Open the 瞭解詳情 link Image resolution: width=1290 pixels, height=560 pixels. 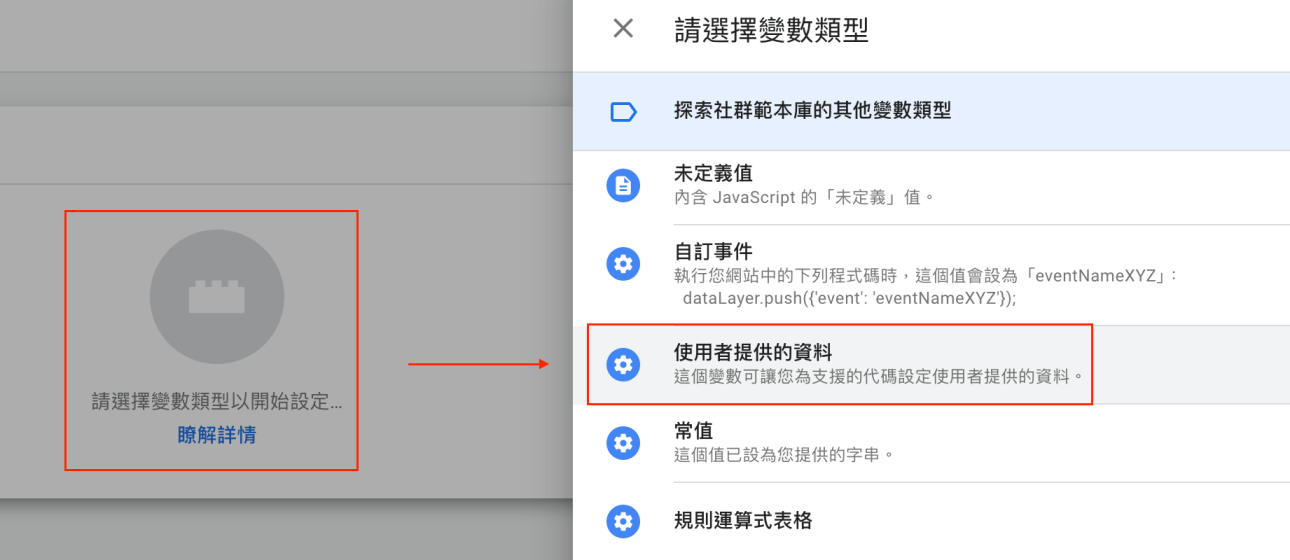click(217, 435)
